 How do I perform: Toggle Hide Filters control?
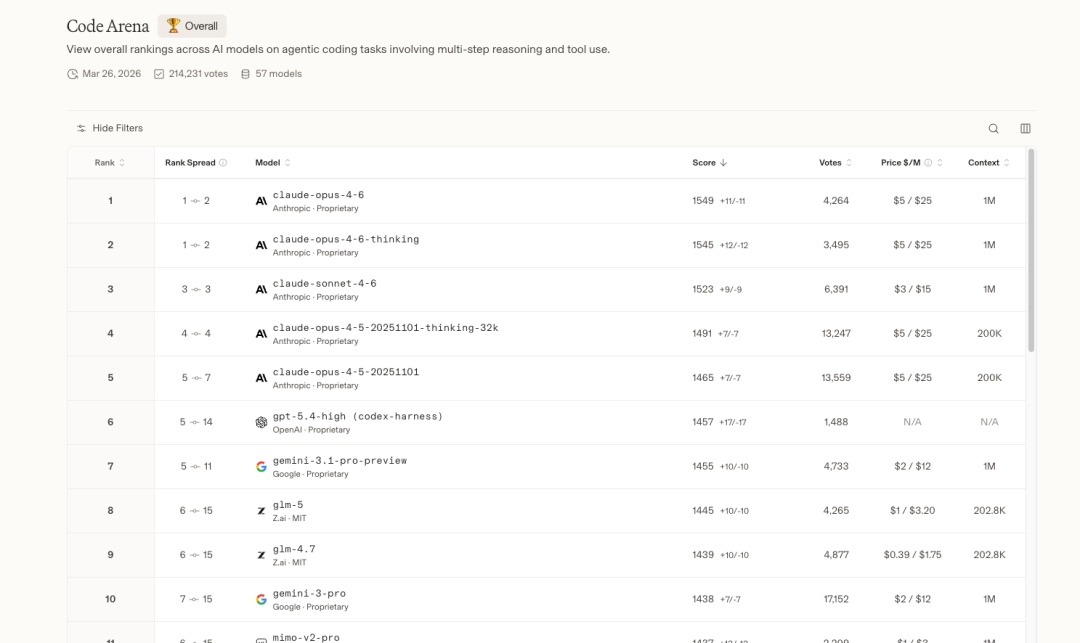(x=110, y=128)
